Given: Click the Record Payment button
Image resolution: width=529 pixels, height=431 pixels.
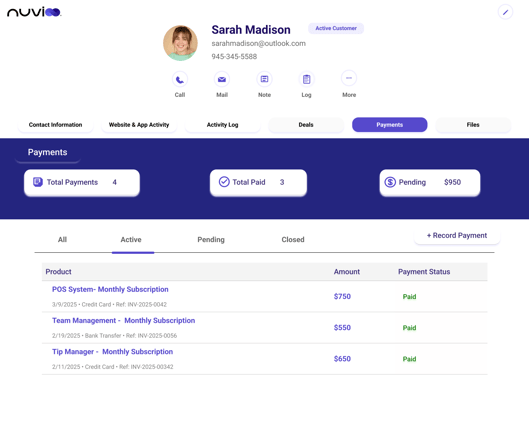Looking at the screenshot, I should pos(457,235).
